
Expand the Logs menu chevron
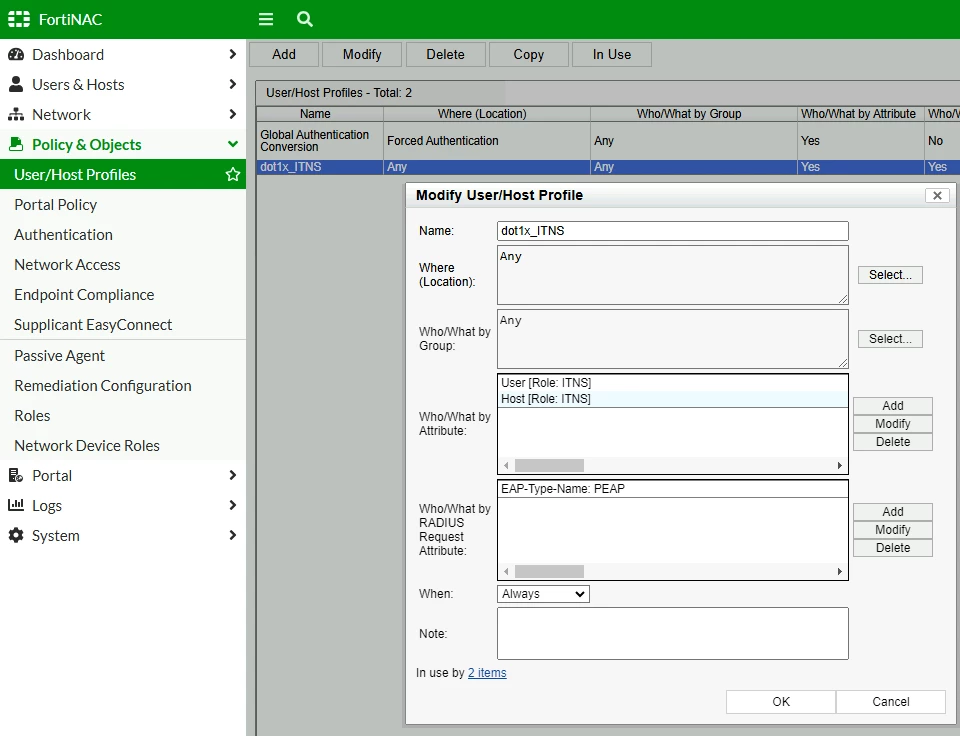tap(233, 505)
